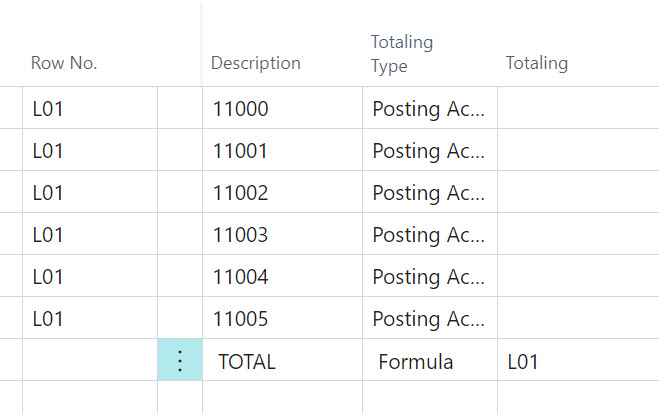The image size is (659, 413).
Task: Open the Formula totaling type cell
Action: pos(429,361)
